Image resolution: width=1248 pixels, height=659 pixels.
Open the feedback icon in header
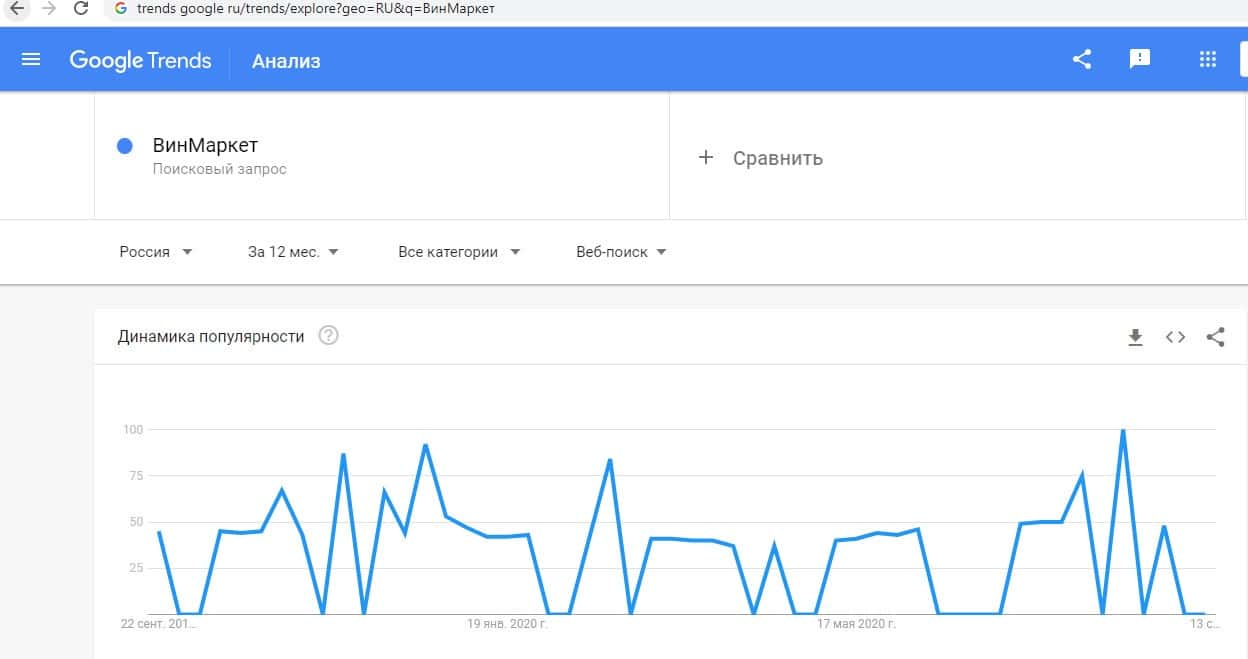tap(1139, 59)
